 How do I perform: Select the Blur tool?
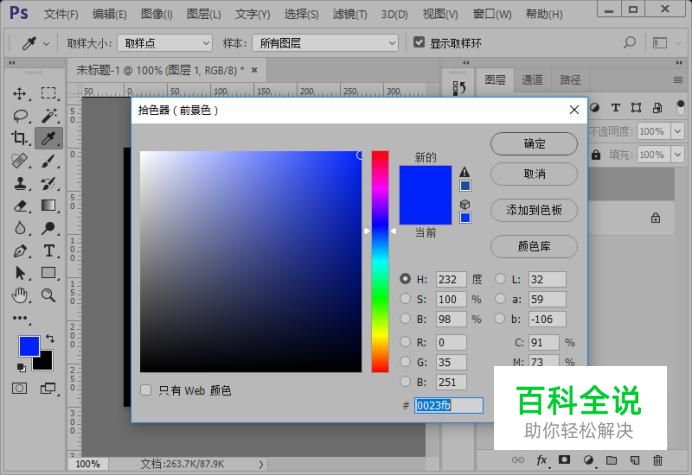point(19,228)
